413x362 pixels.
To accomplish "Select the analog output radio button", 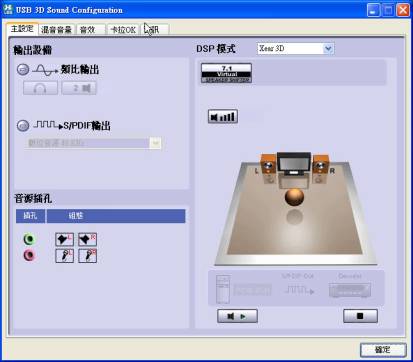I will coord(23,69).
